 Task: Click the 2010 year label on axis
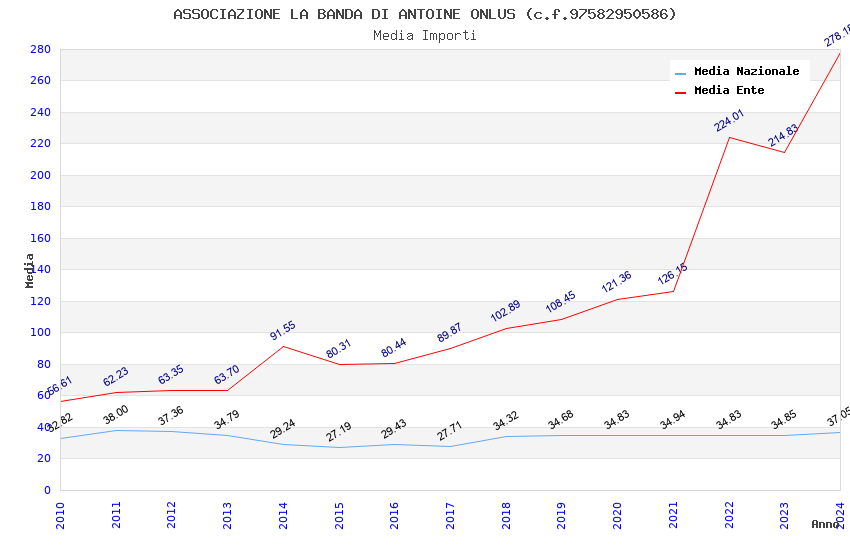point(60,515)
